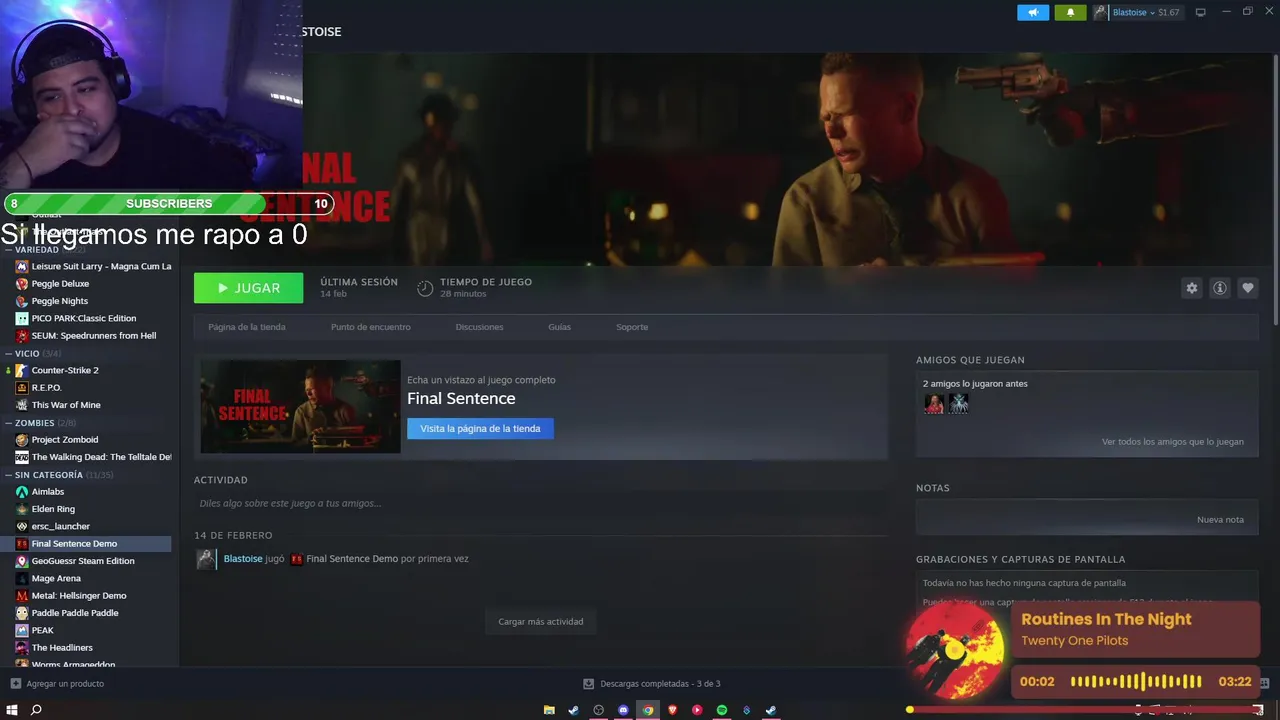
Task: Open Punto de encuentro tab
Action: [x=371, y=327]
